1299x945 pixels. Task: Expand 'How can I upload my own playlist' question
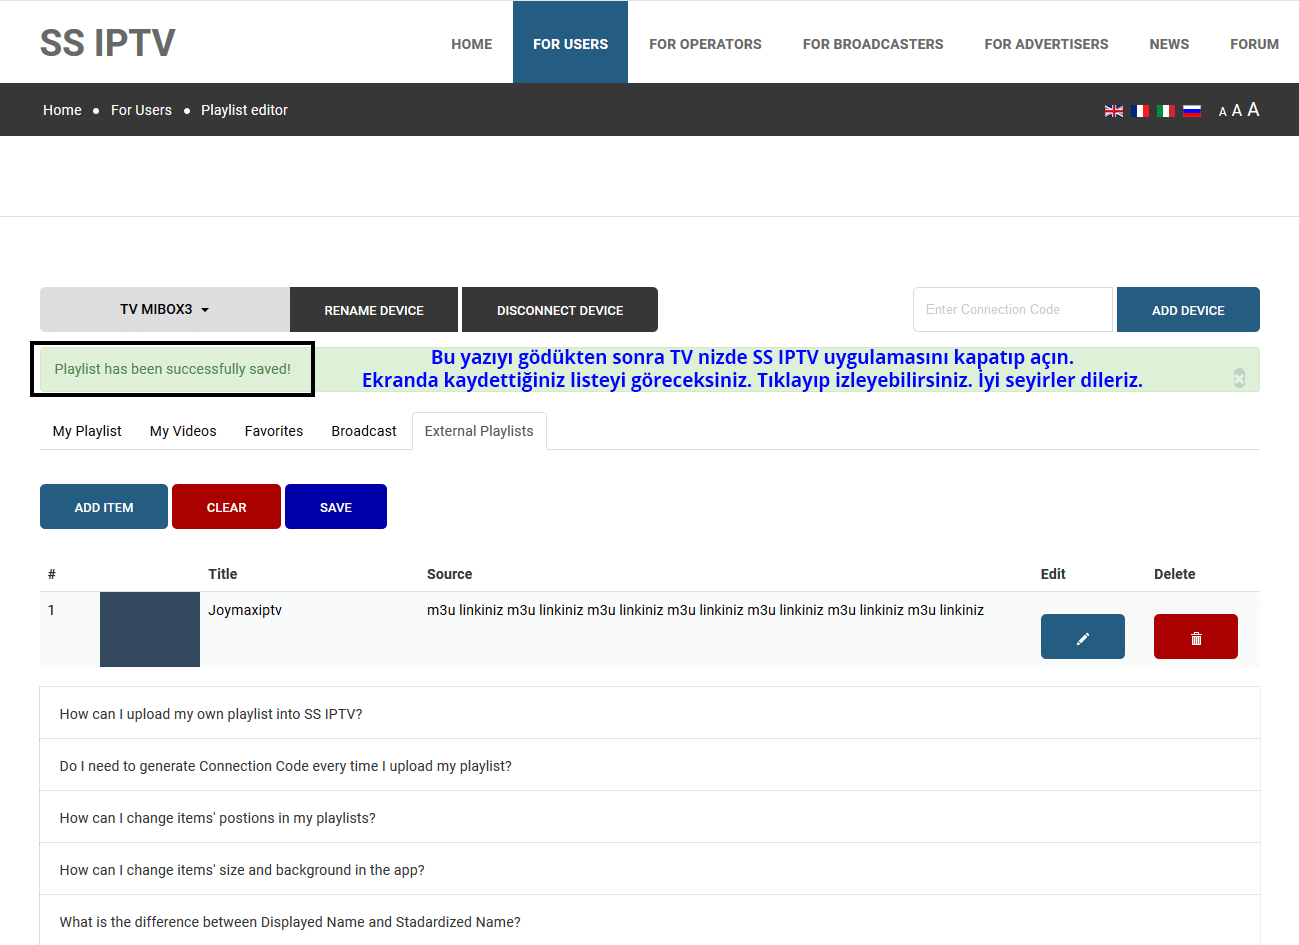pos(211,714)
